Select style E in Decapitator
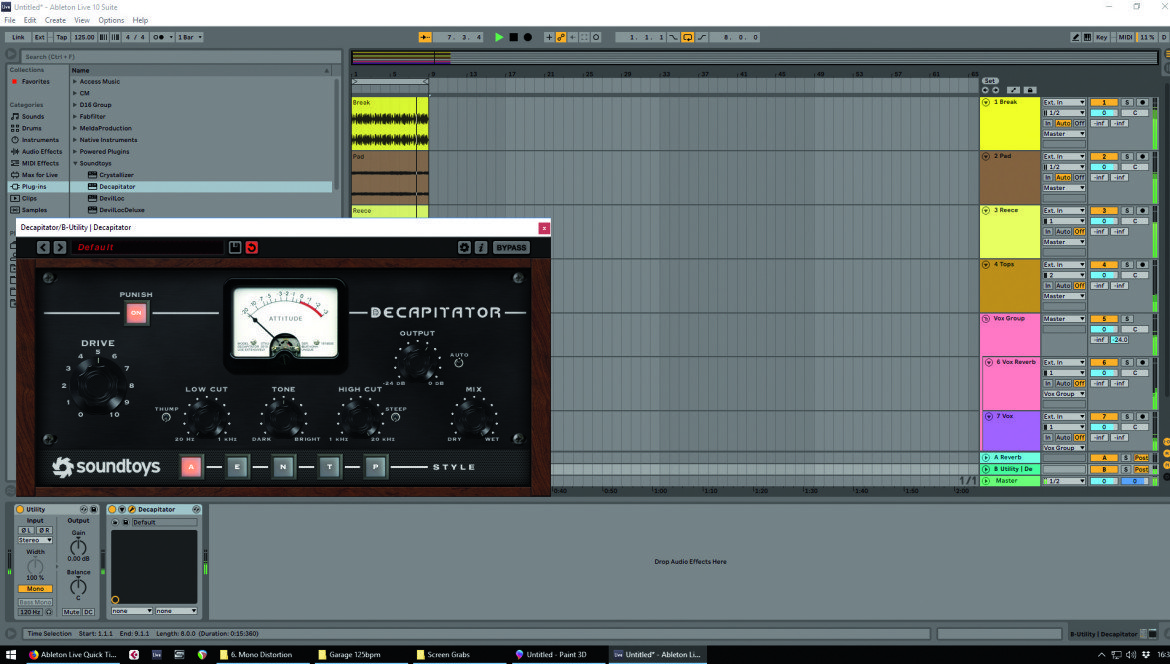 click(x=237, y=467)
